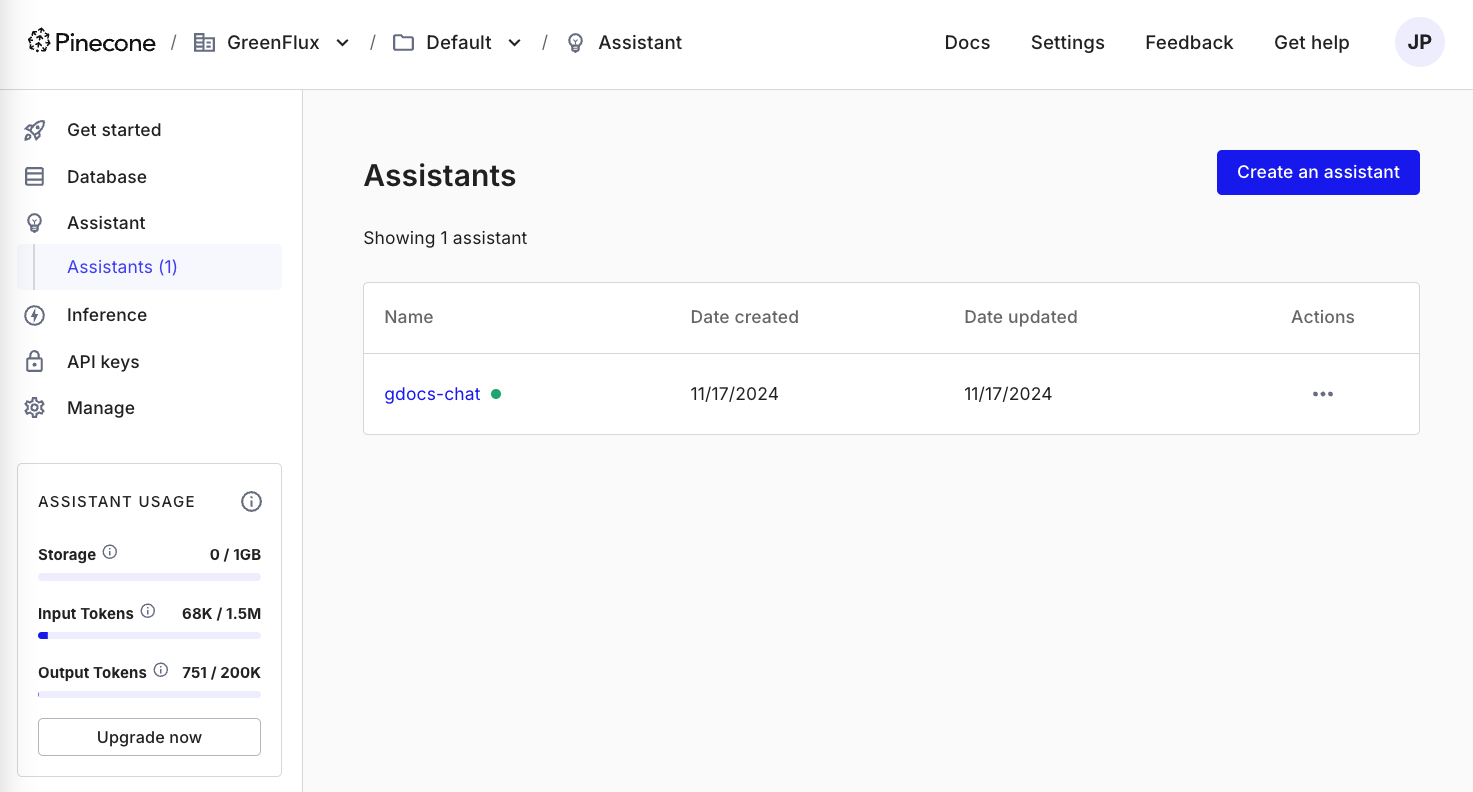Image resolution: width=1473 pixels, height=792 pixels.
Task: Click the API keys lock icon
Action: [34, 362]
